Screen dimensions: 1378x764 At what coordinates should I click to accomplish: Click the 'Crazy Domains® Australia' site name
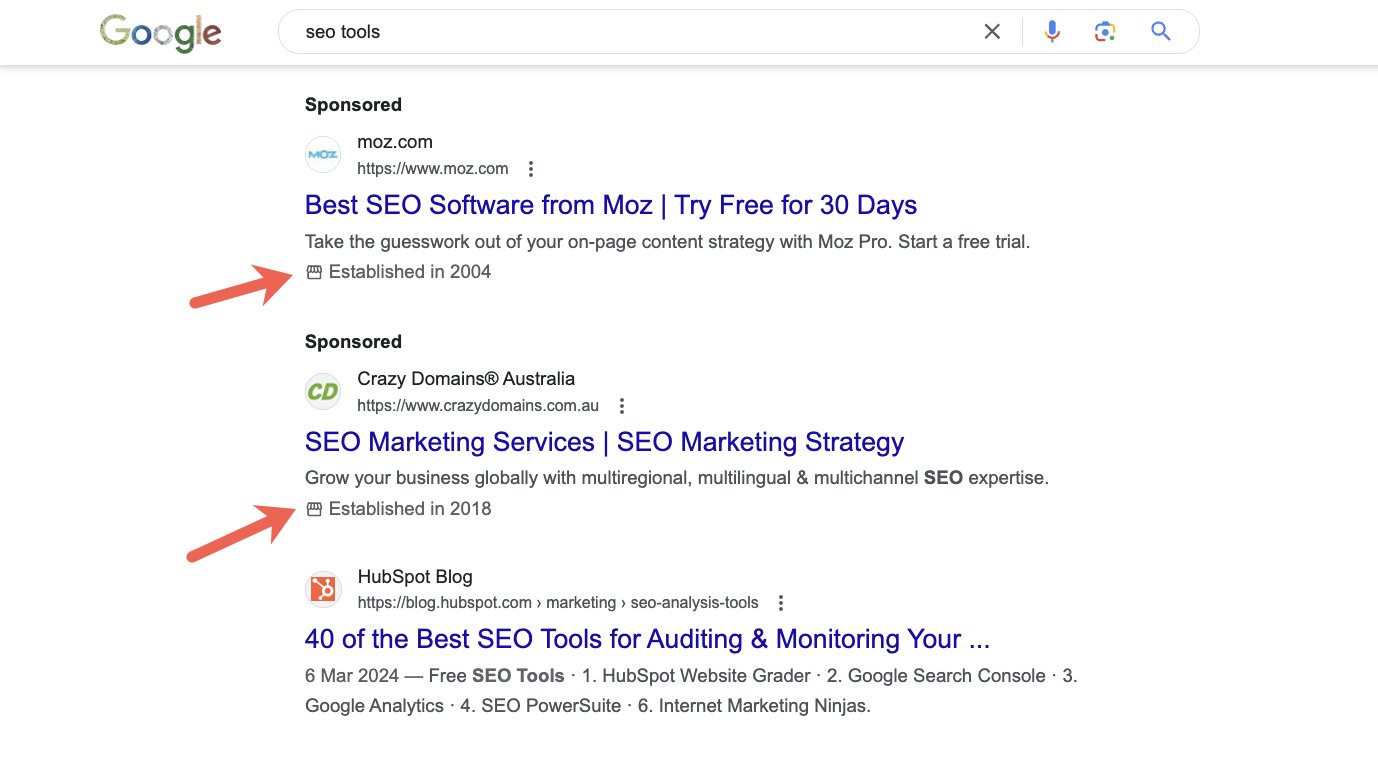[x=466, y=379]
